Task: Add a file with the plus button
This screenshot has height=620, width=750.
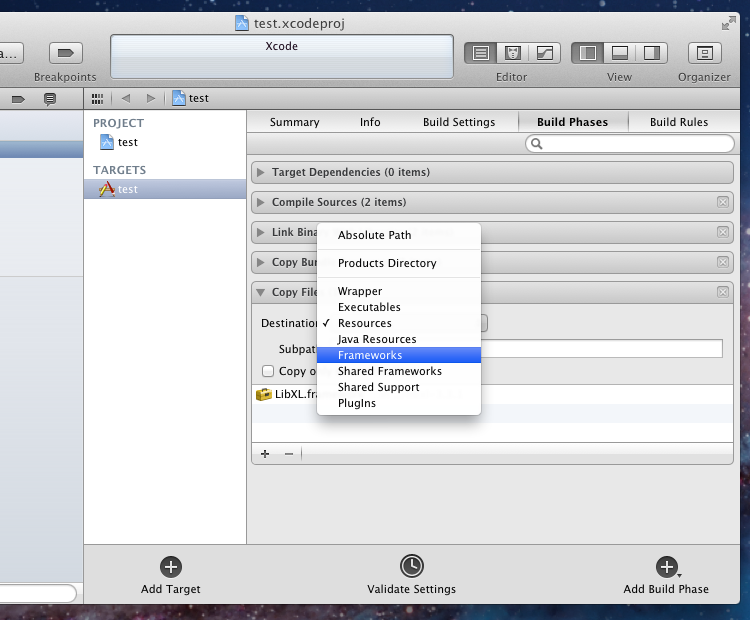Action: click(x=265, y=454)
